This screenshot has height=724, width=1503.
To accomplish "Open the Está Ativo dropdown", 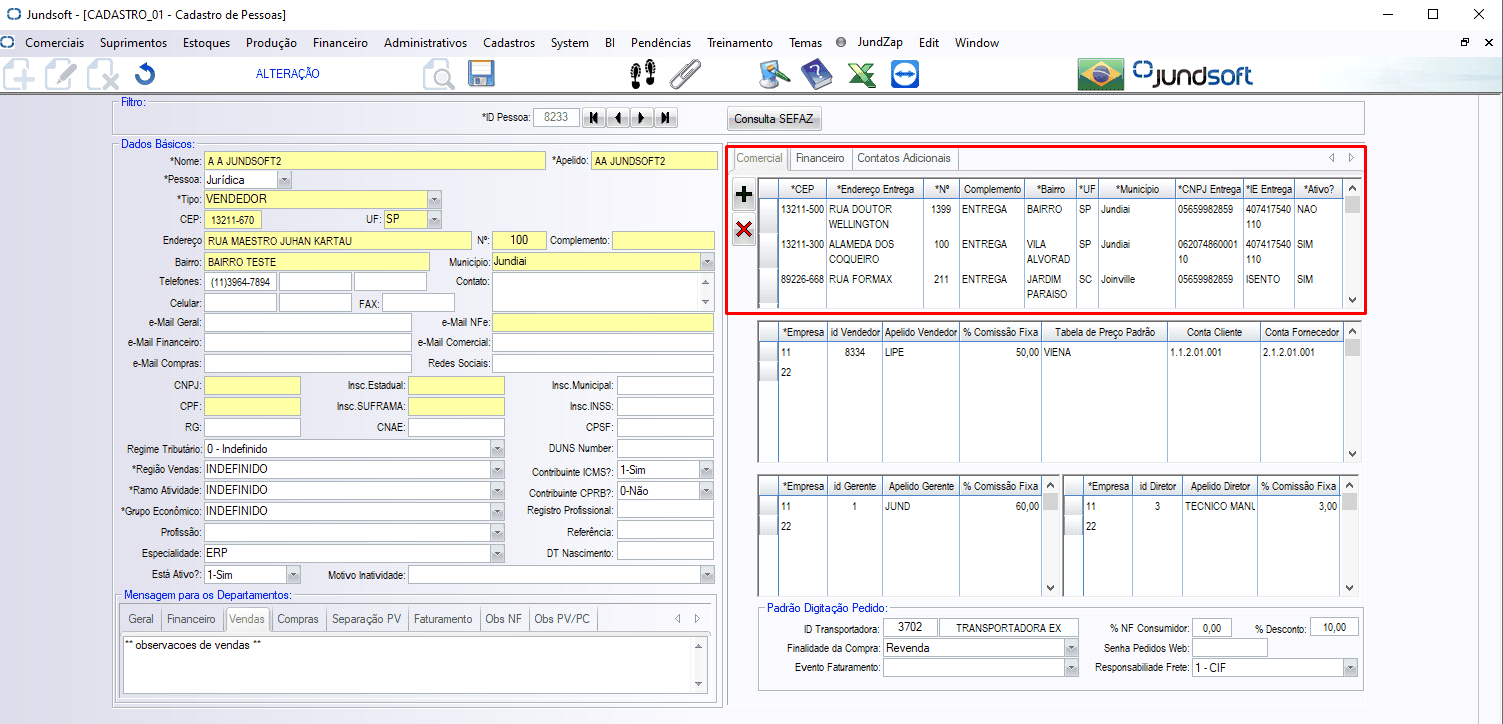I will 293,575.
